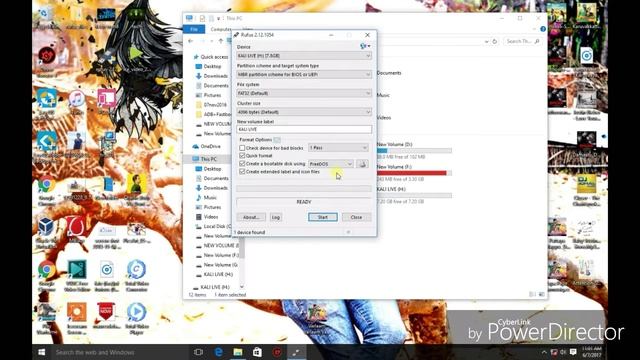
Task: Open the Windows Start menu
Action: pyautogui.click(x=41, y=352)
